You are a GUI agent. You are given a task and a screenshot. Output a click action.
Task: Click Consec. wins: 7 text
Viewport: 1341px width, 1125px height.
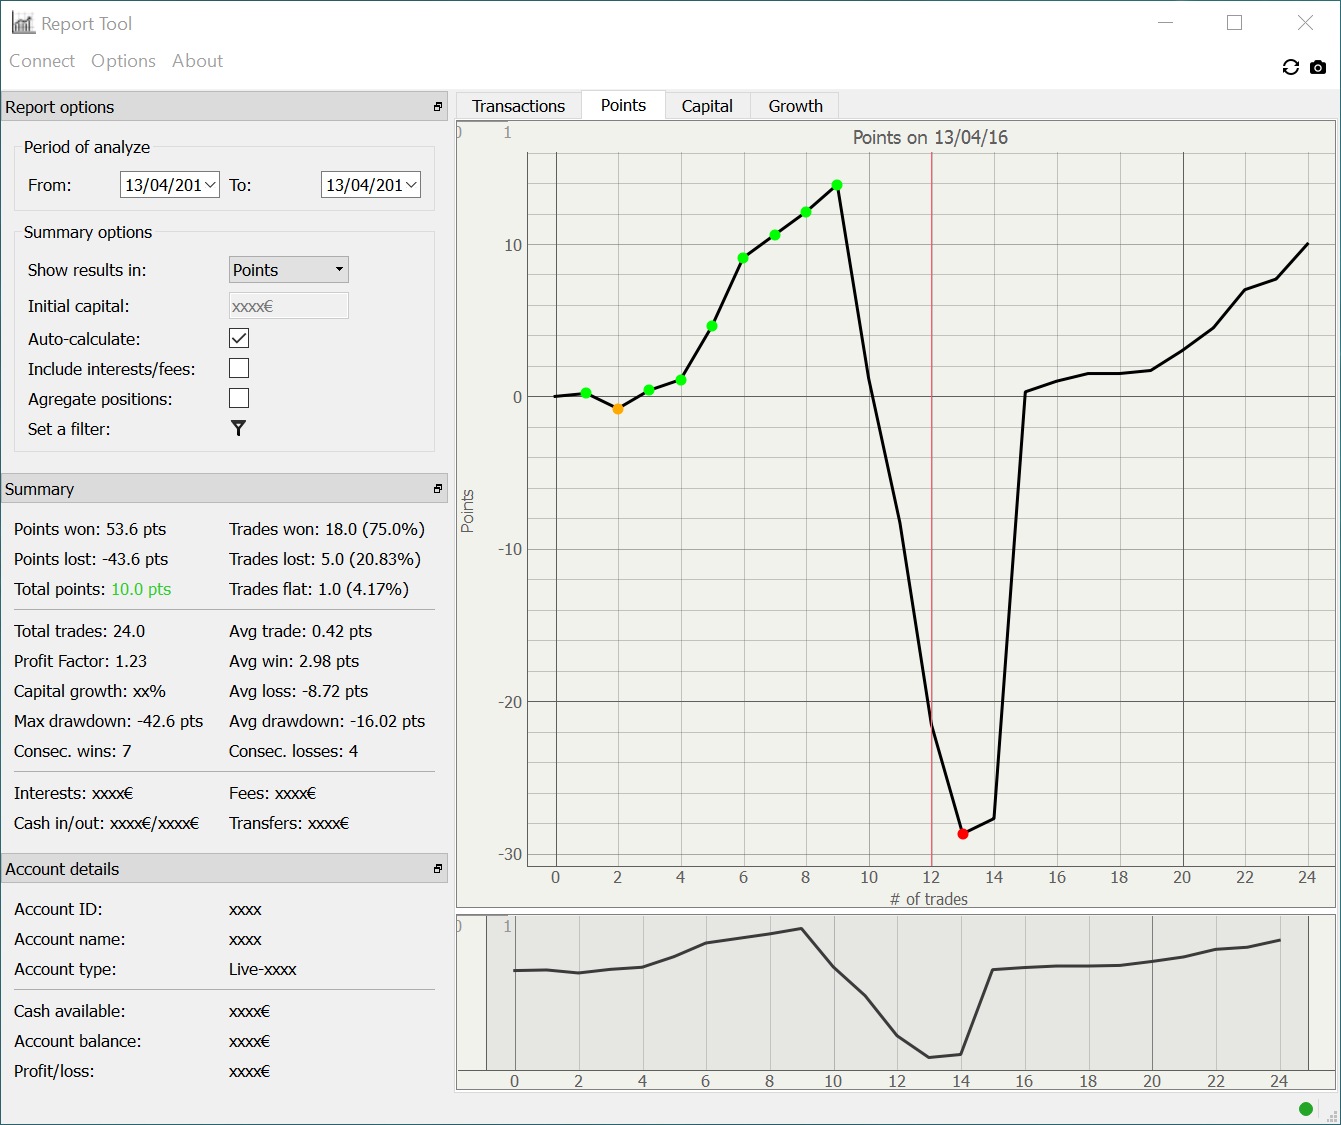72,751
